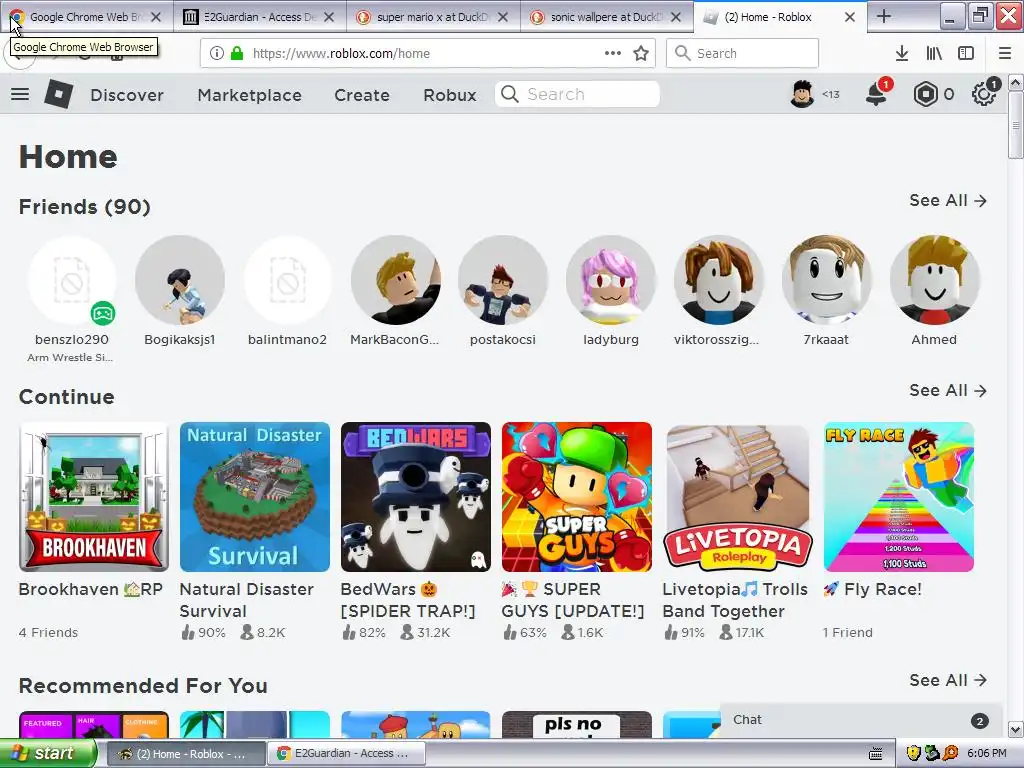Close the sonic wallpere DuckDuckGo tab
The image size is (1024, 768).
pyautogui.click(x=677, y=17)
